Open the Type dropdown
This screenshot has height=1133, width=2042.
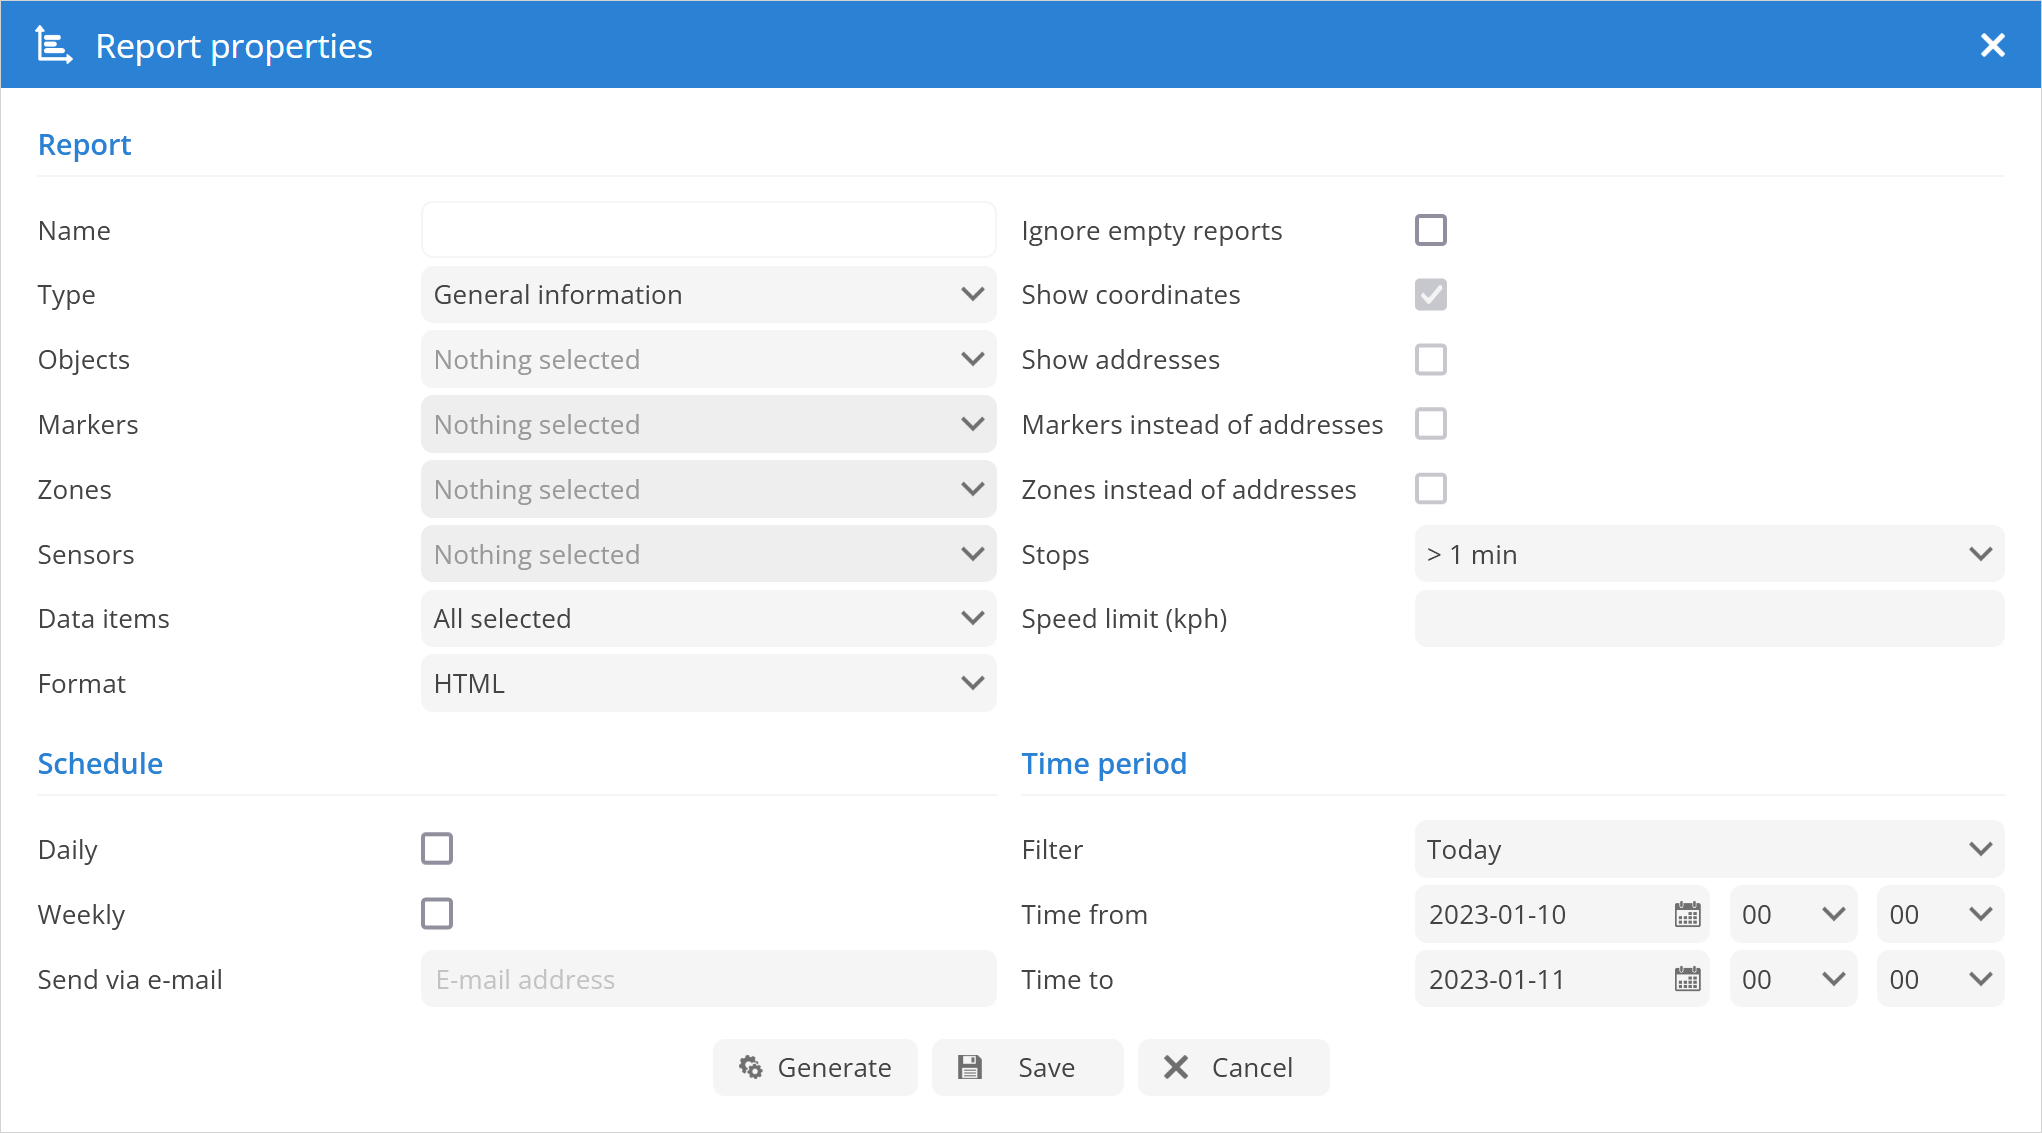[x=708, y=295]
